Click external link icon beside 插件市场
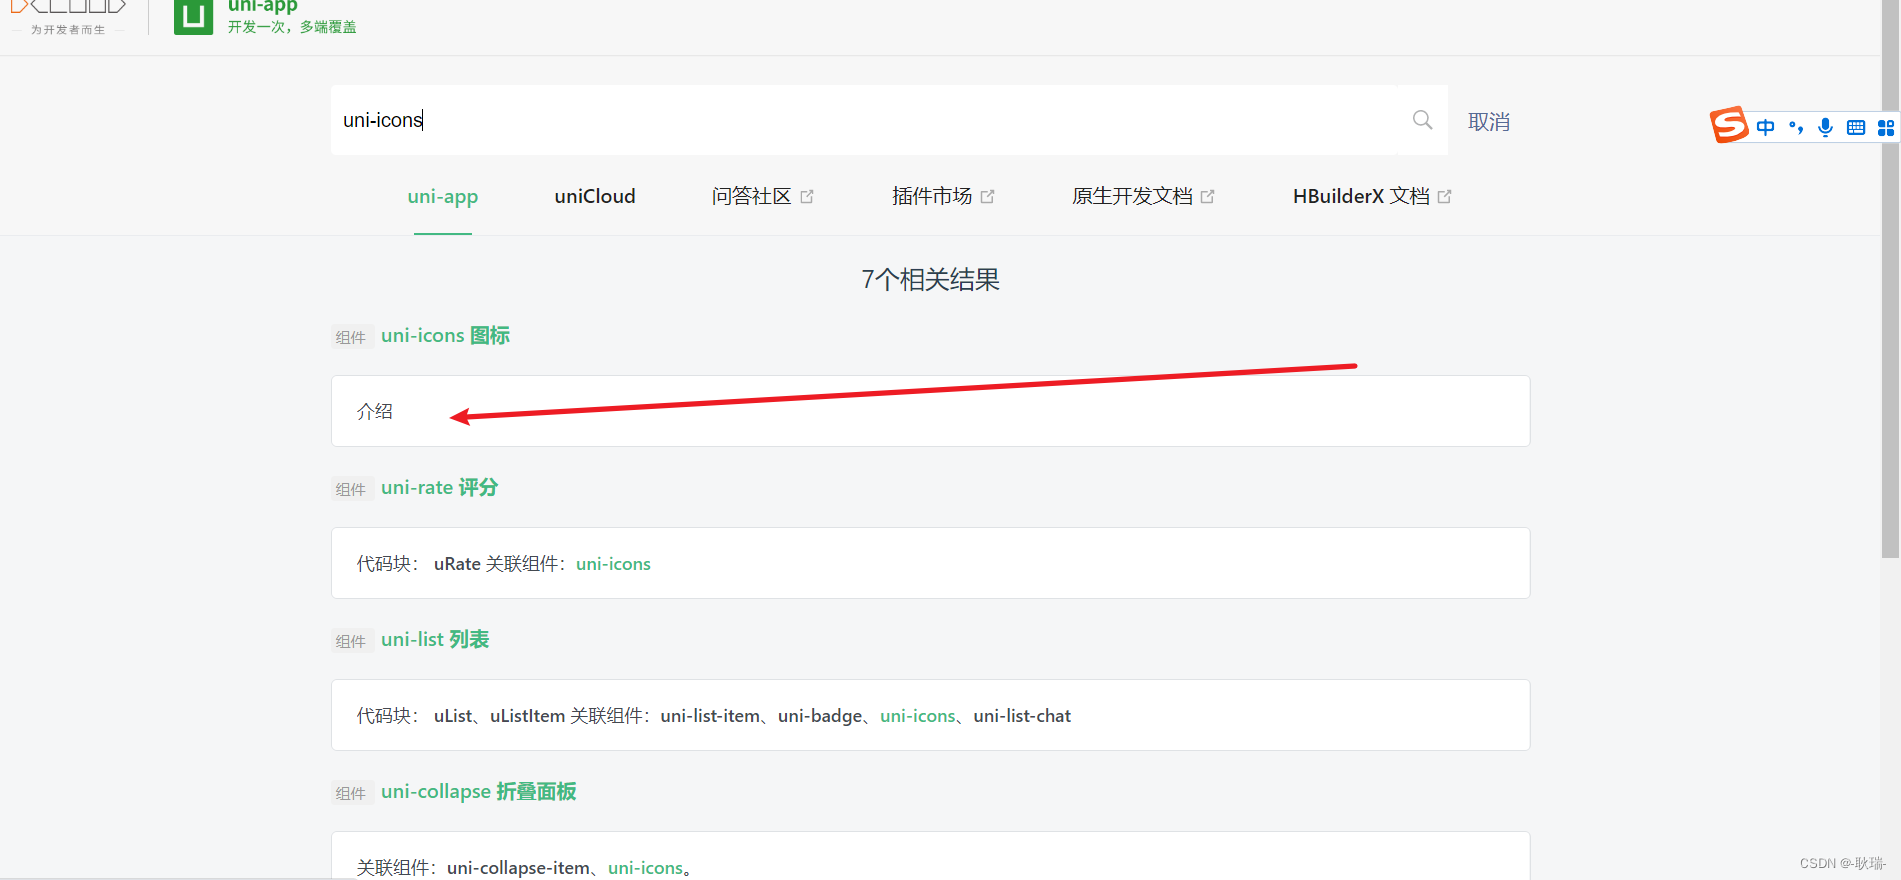1901x880 pixels. [x=987, y=197]
